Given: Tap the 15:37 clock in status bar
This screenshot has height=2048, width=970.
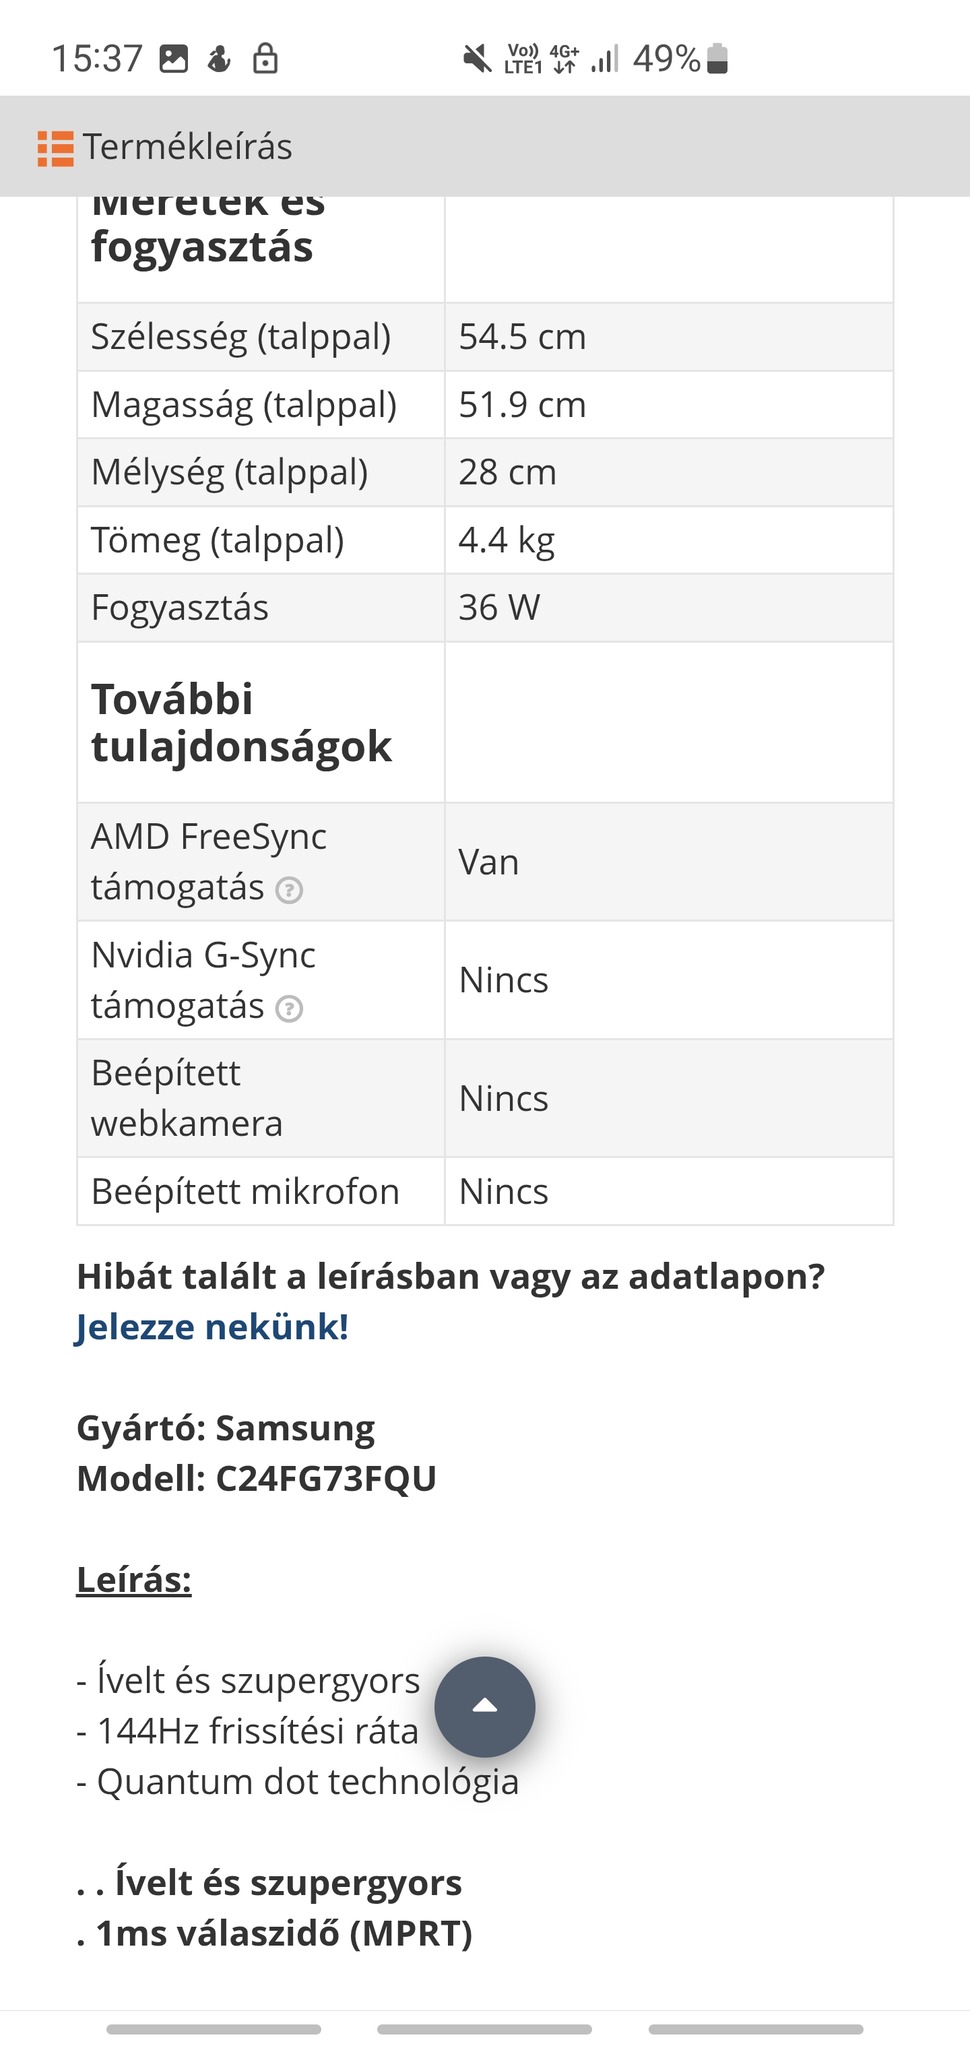Looking at the screenshot, I should click(97, 60).
